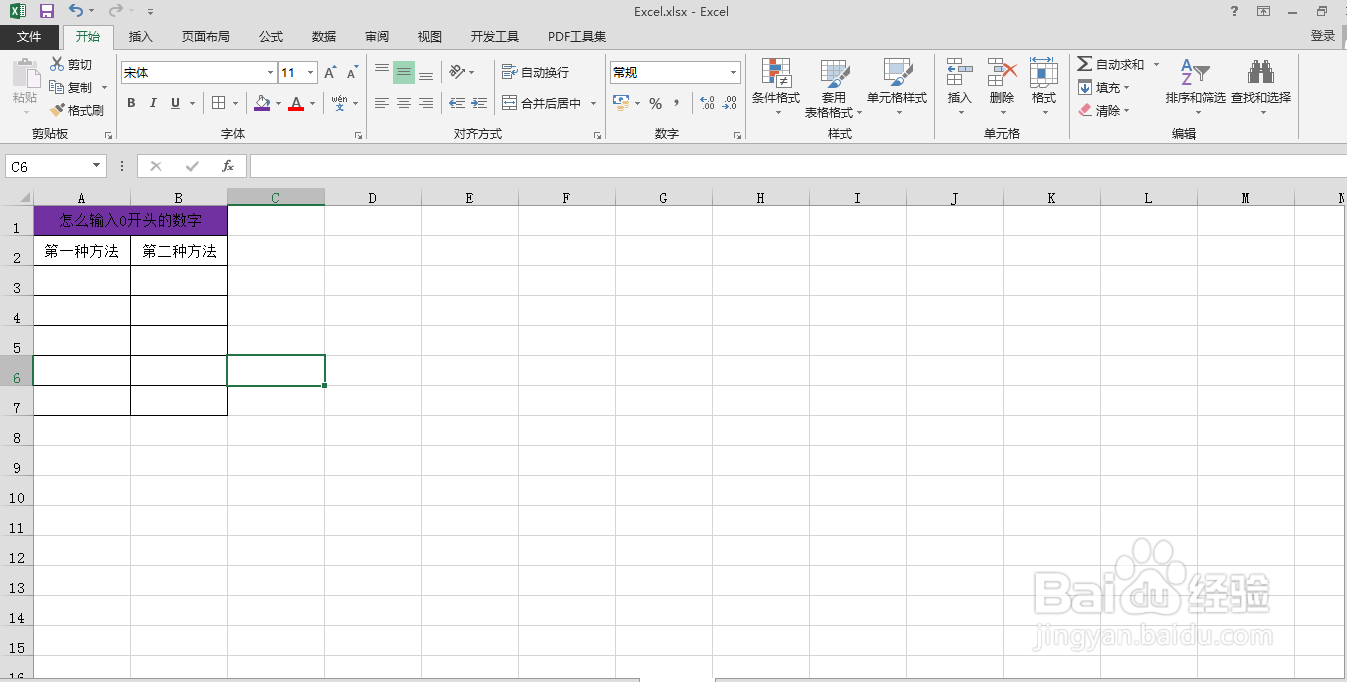This screenshot has width=1347, height=682.
Task: Switch to Developer (开发工具) tab
Action: pos(495,37)
